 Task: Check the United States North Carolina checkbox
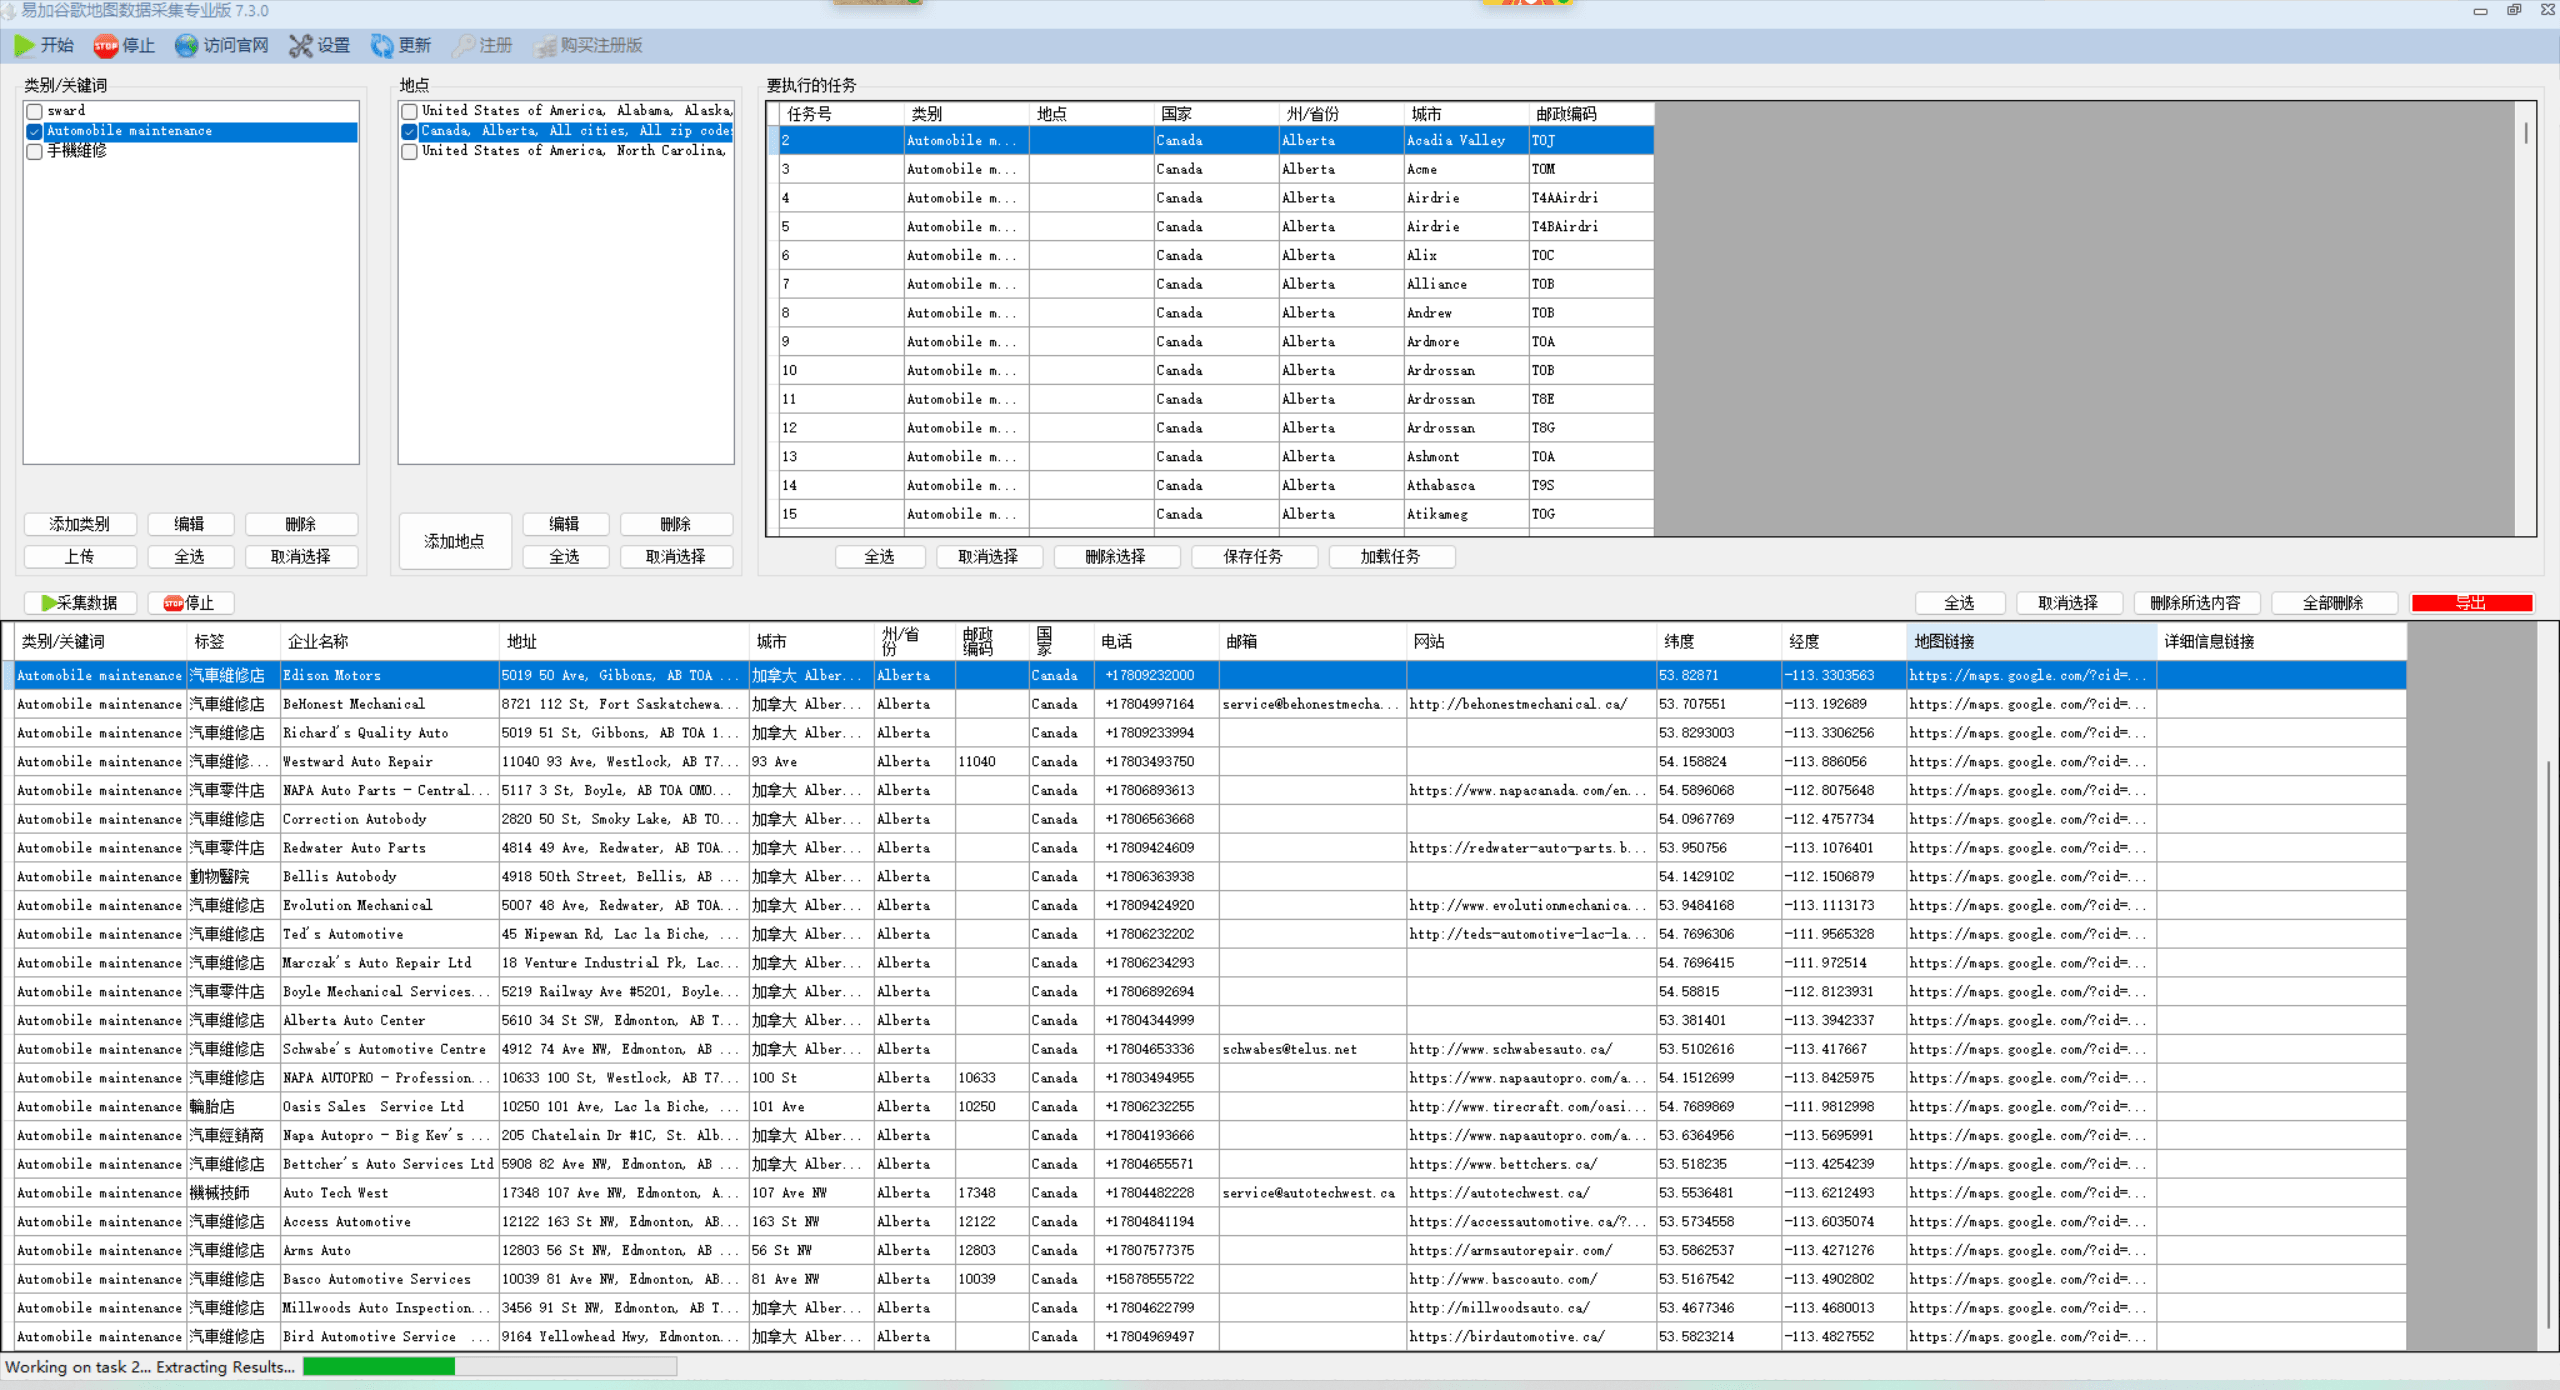(410, 151)
